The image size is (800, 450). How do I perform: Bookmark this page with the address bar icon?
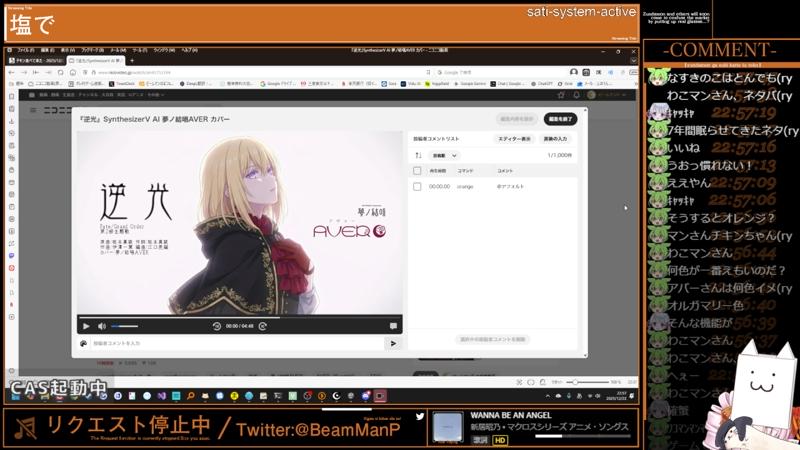pos(428,72)
